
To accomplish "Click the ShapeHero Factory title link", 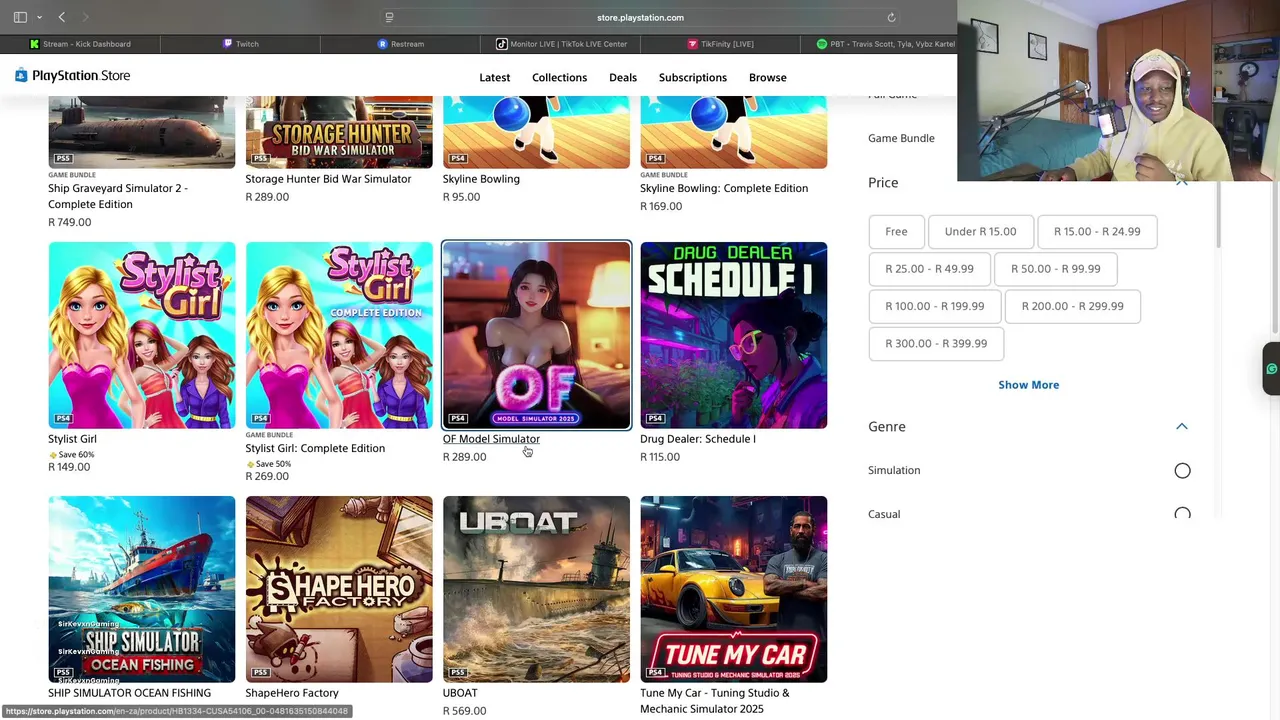I will tap(292, 693).
